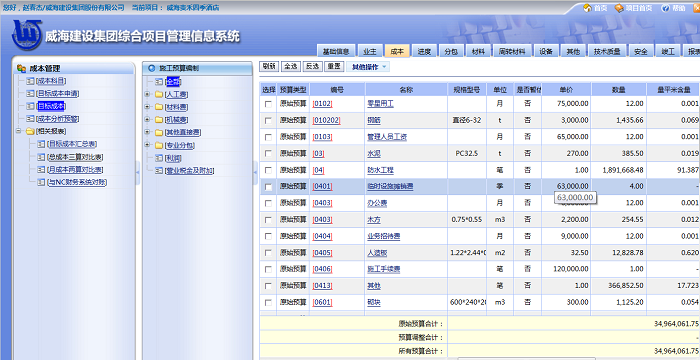
Task: Click the folder icon of 人工费
Action: coord(159,94)
